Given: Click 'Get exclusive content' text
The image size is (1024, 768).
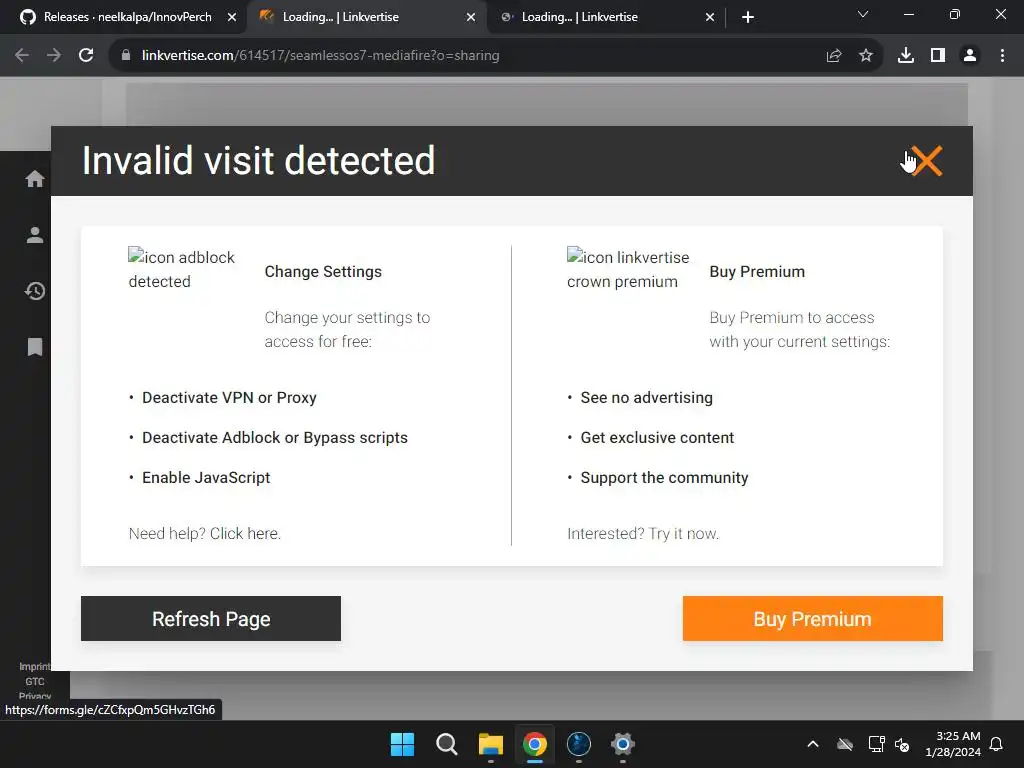Looking at the screenshot, I should pyautogui.click(x=657, y=438).
